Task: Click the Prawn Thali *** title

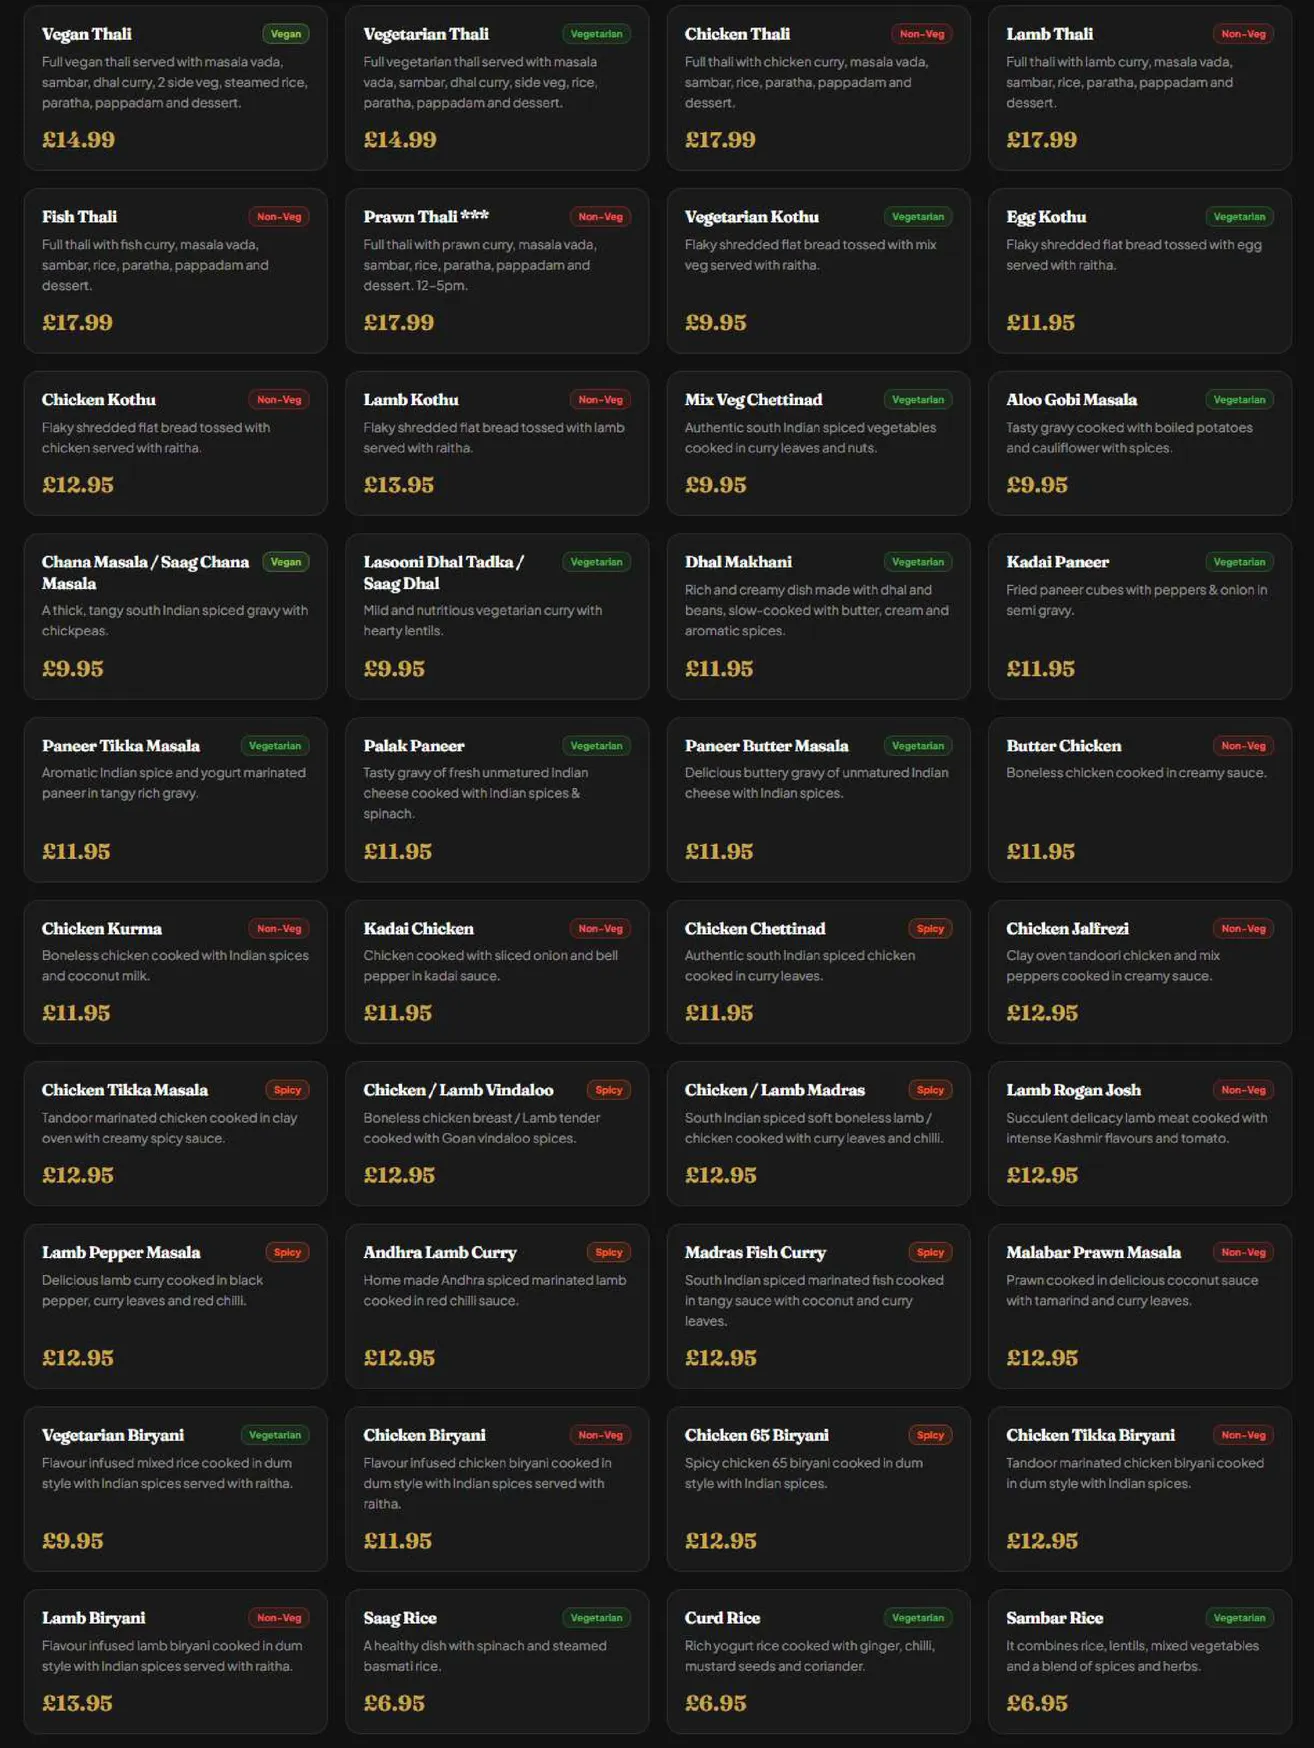Action: 426,217
